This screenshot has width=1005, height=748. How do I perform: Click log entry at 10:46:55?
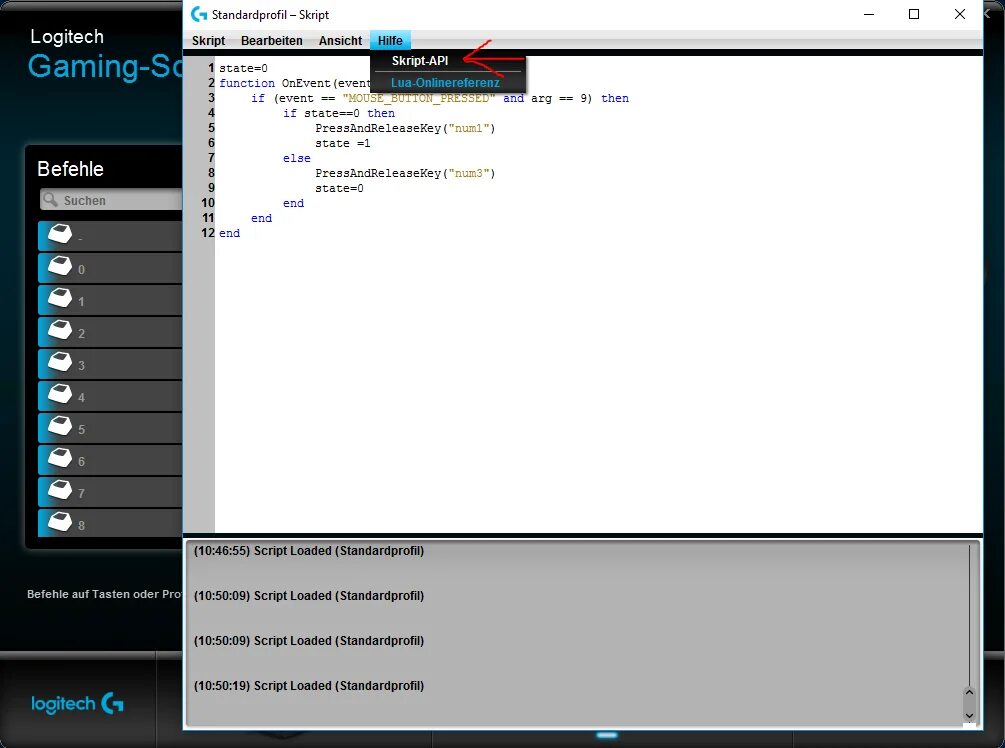click(x=309, y=551)
